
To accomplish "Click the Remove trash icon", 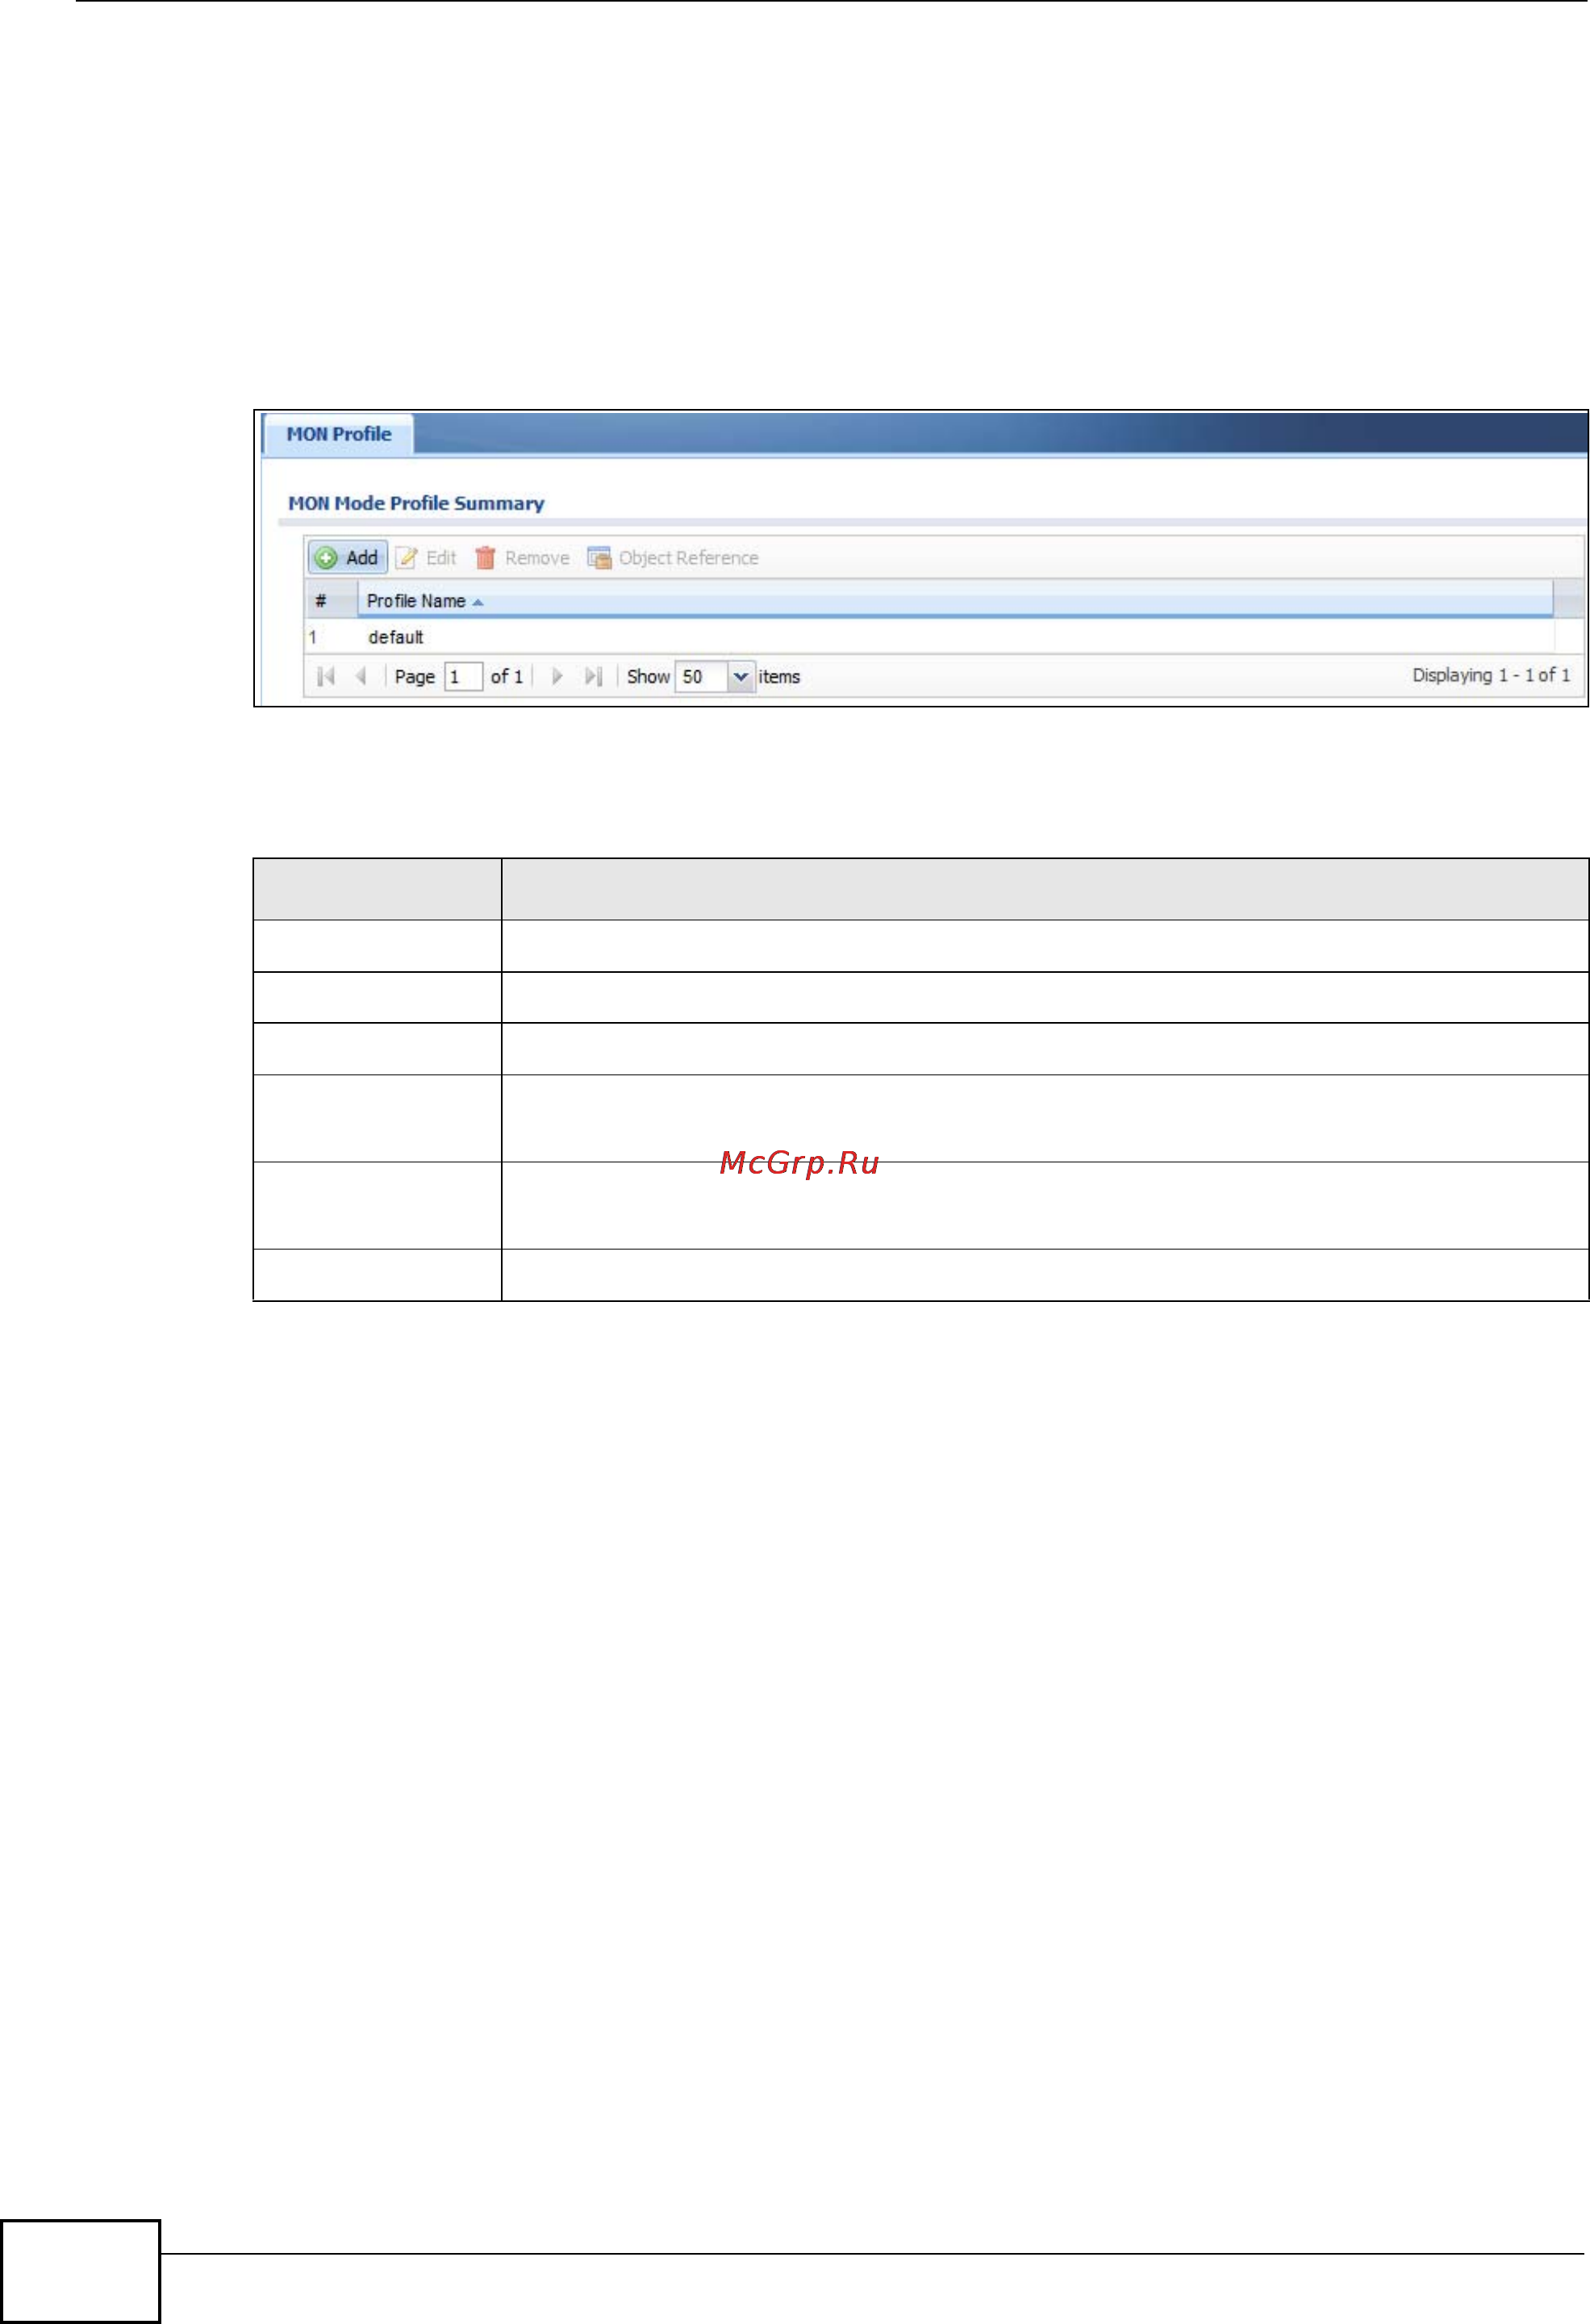I will (485, 558).
